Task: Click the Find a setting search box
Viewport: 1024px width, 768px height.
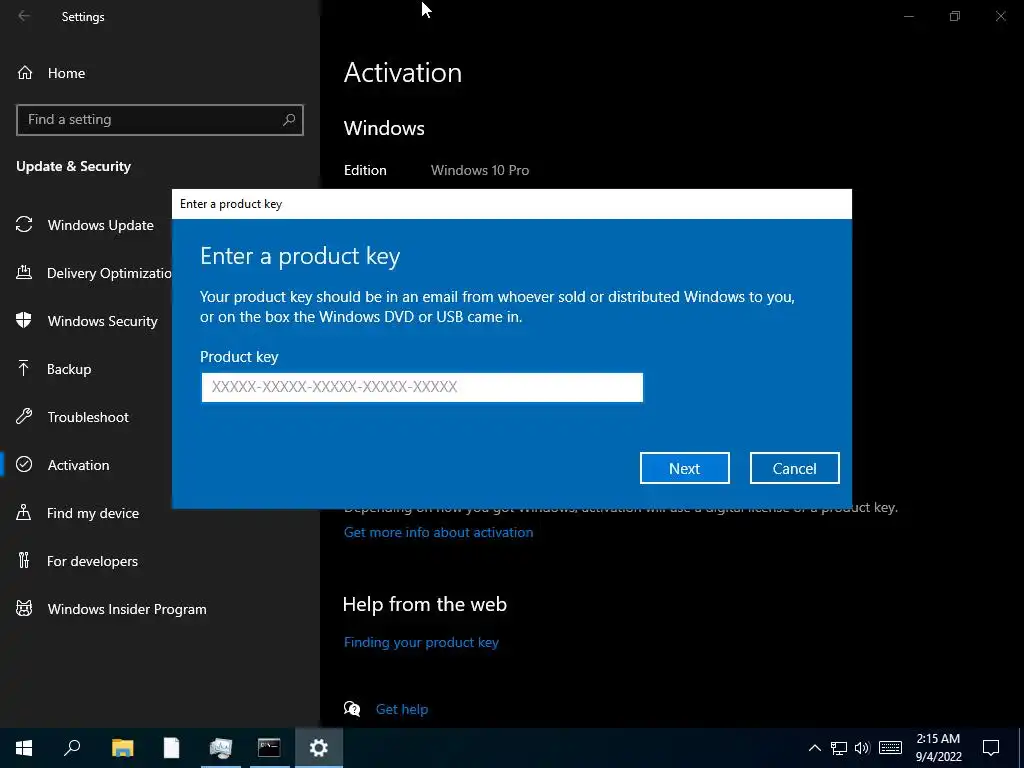Action: click(x=159, y=120)
